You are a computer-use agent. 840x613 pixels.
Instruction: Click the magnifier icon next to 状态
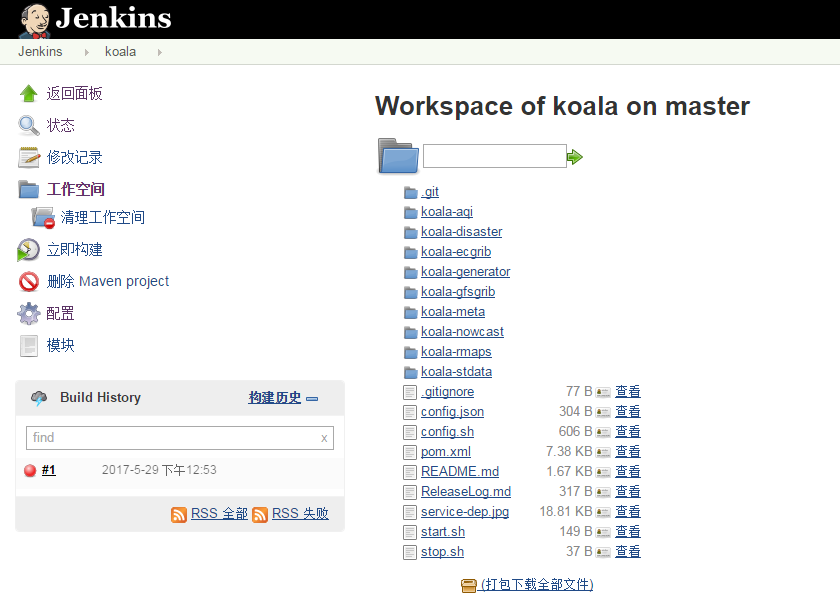coord(28,125)
